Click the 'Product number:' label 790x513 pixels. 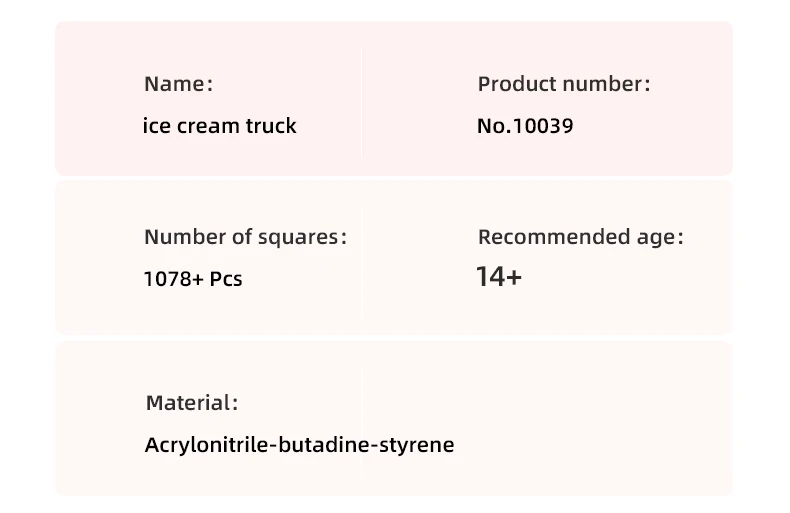(564, 84)
